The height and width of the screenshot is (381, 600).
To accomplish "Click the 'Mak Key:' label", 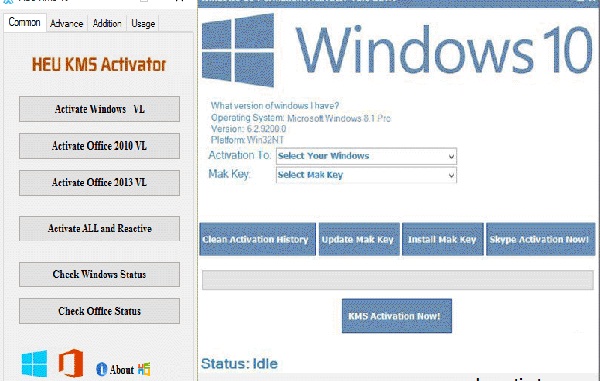I will pyautogui.click(x=229, y=174).
